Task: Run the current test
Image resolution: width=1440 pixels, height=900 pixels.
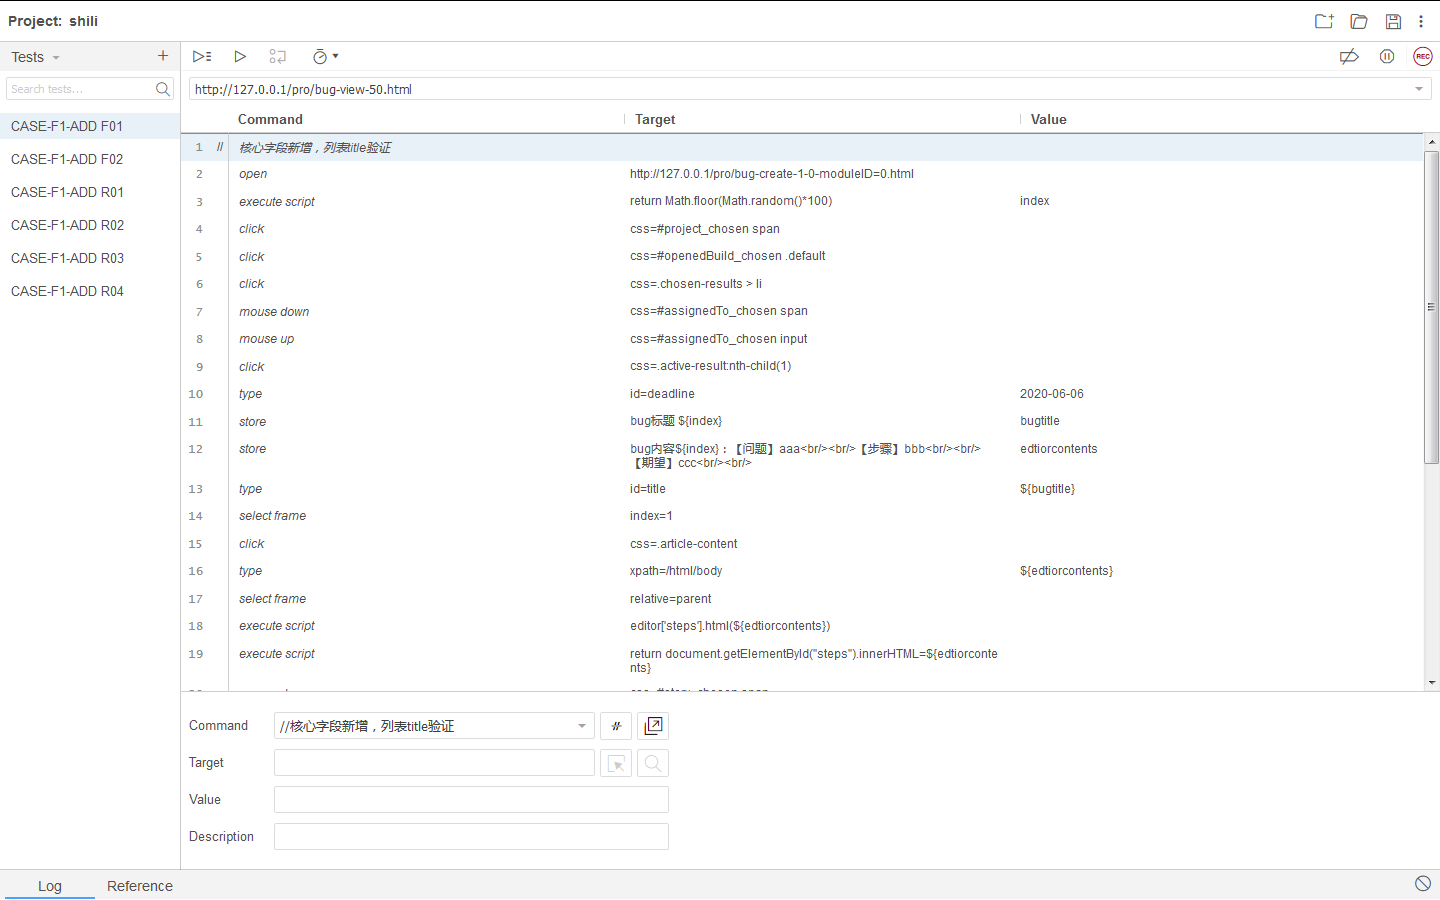Action: pyautogui.click(x=240, y=56)
